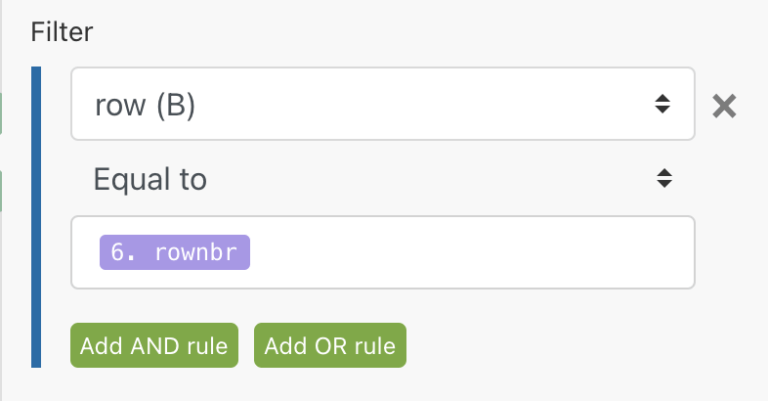The image size is (768, 401).
Task: Click the gray X beside row (B)
Action: [724, 105]
